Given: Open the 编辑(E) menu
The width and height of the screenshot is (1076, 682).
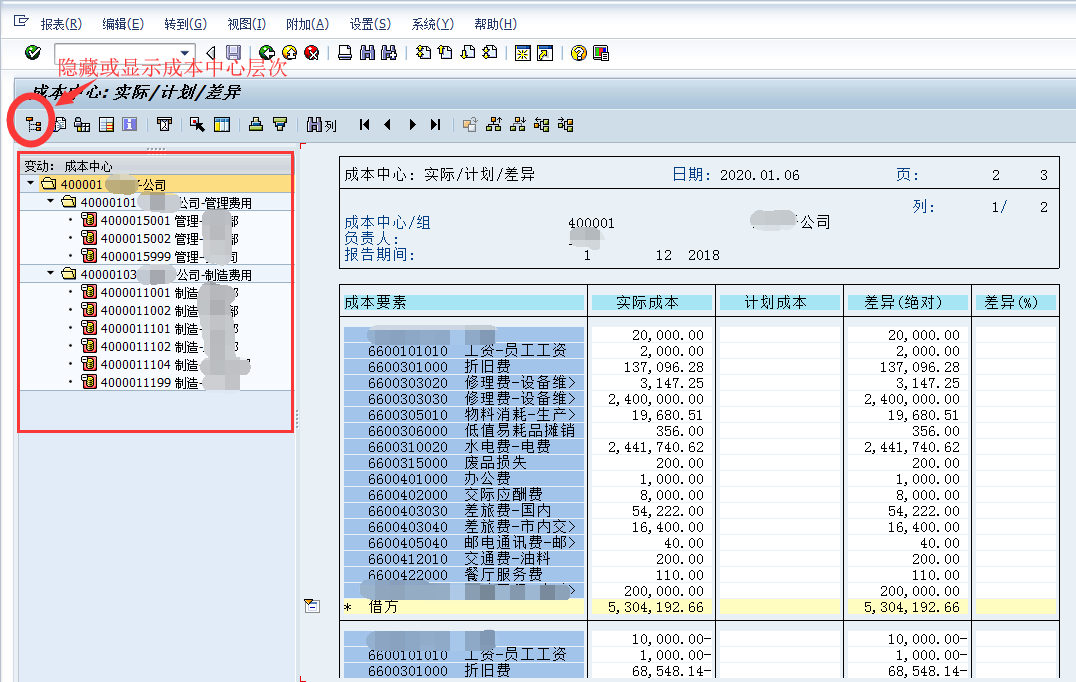Looking at the screenshot, I should 123,24.
